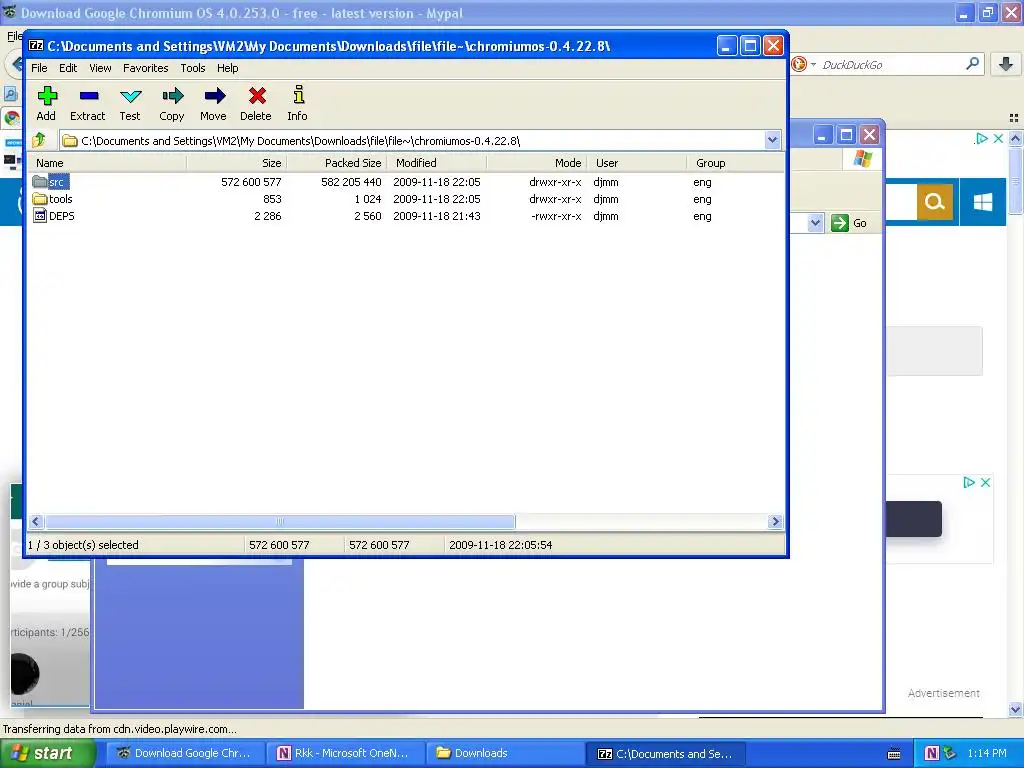The width and height of the screenshot is (1024, 768).
Task: Close the lower advertisement X
Action: tap(985, 482)
